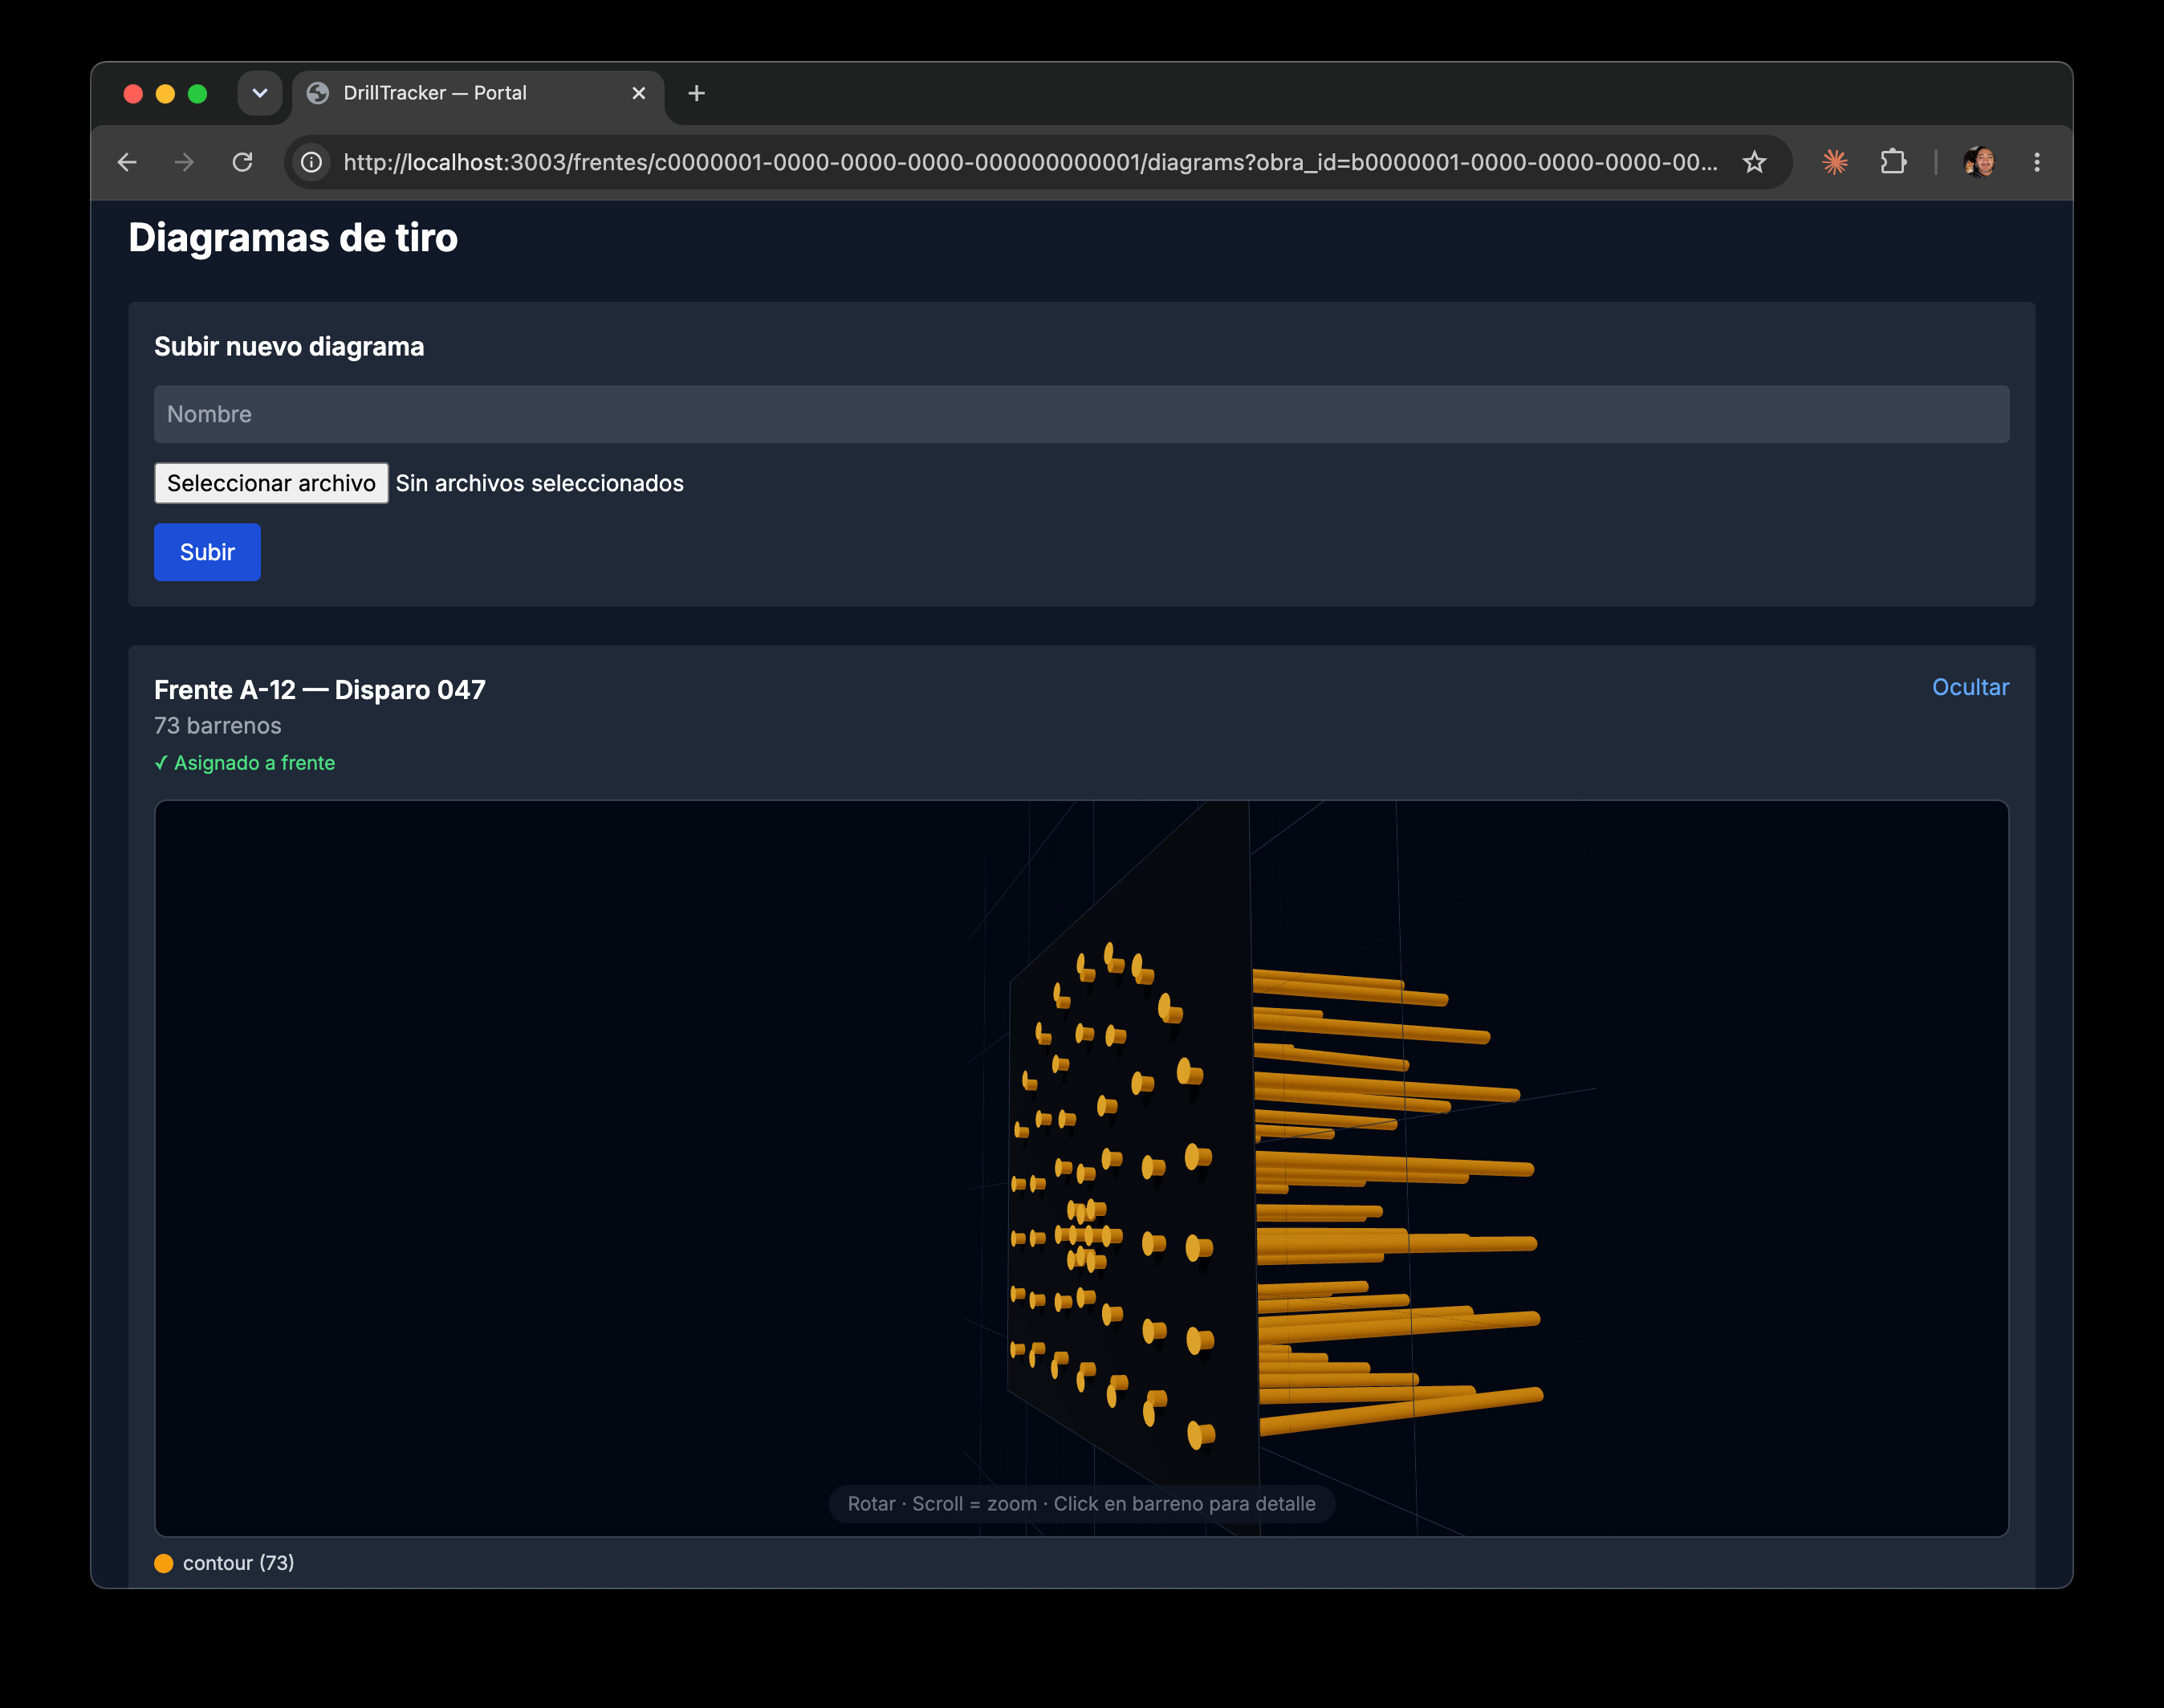Click the Seleccionar archivo button

click(x=271, y=483)
